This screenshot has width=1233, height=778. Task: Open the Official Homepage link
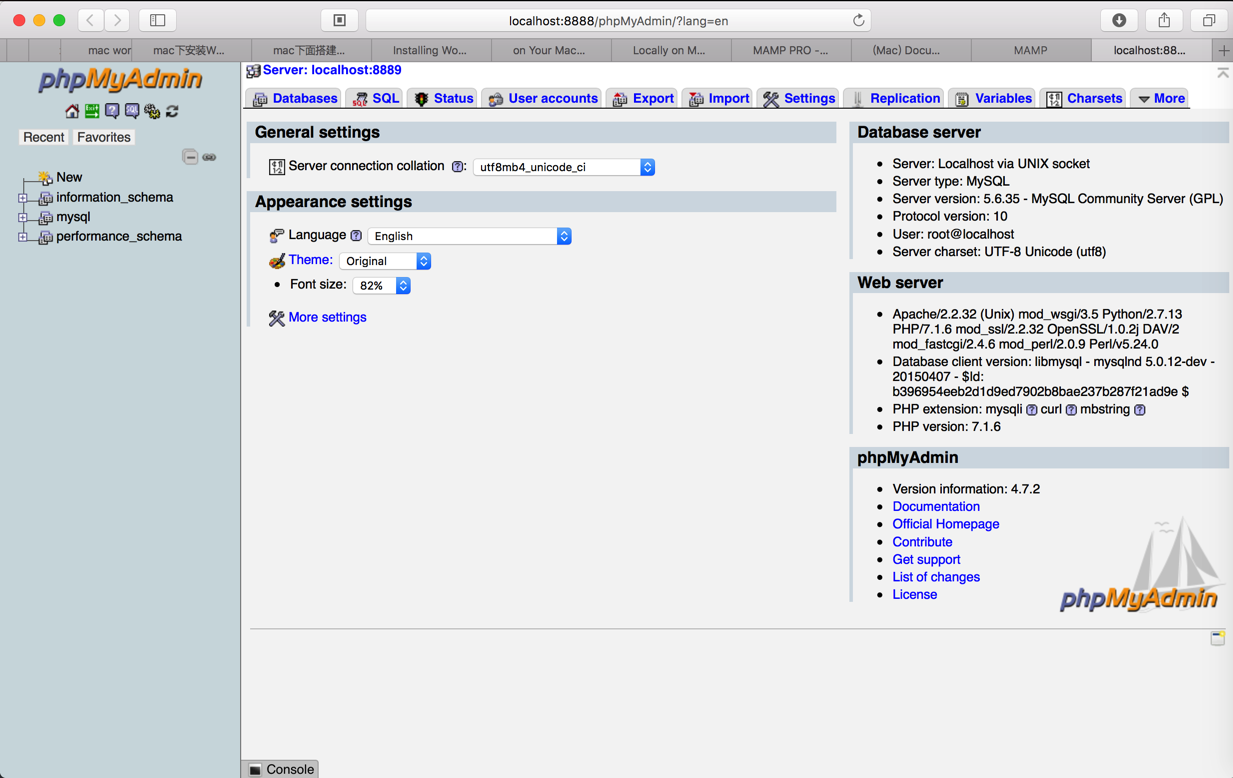click(x=946, y=524)
